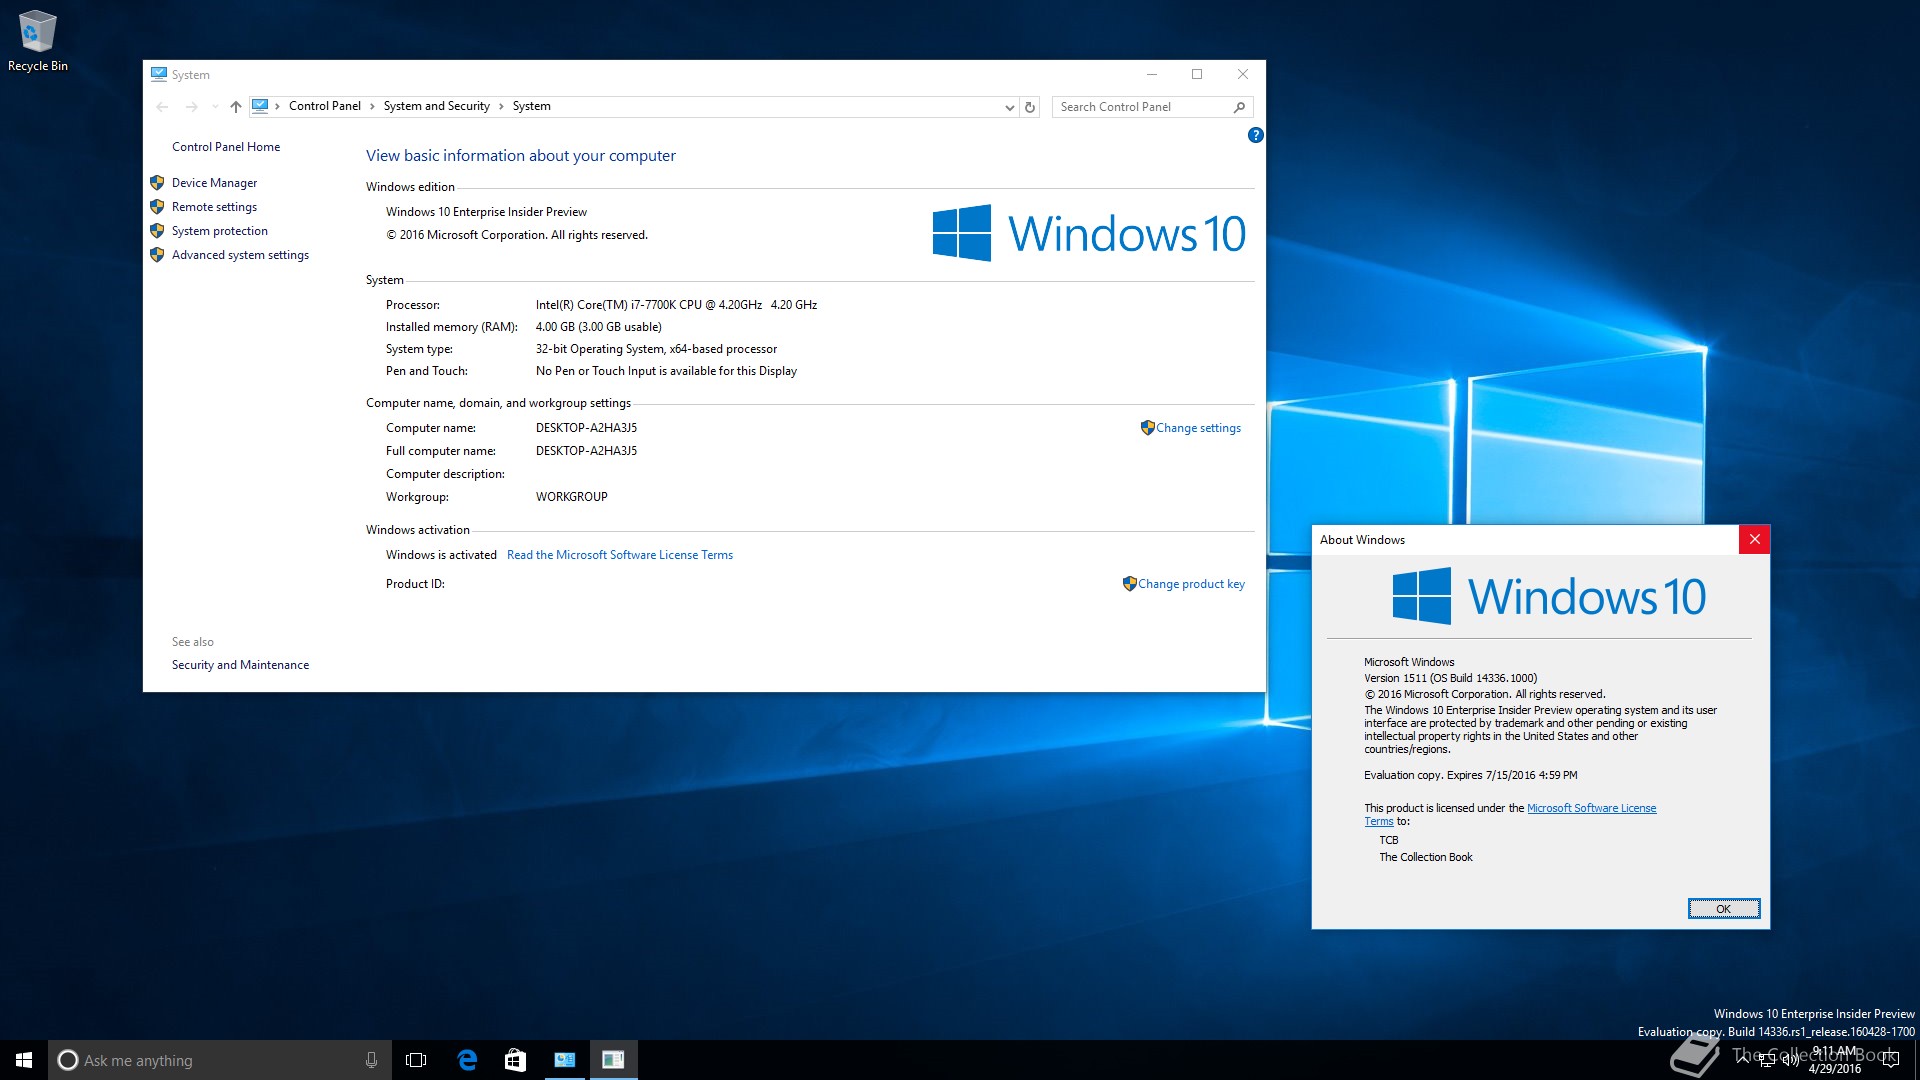Open System protection
The image size is (1920, 1080).
pyautogui.click(x=220, y=231)
